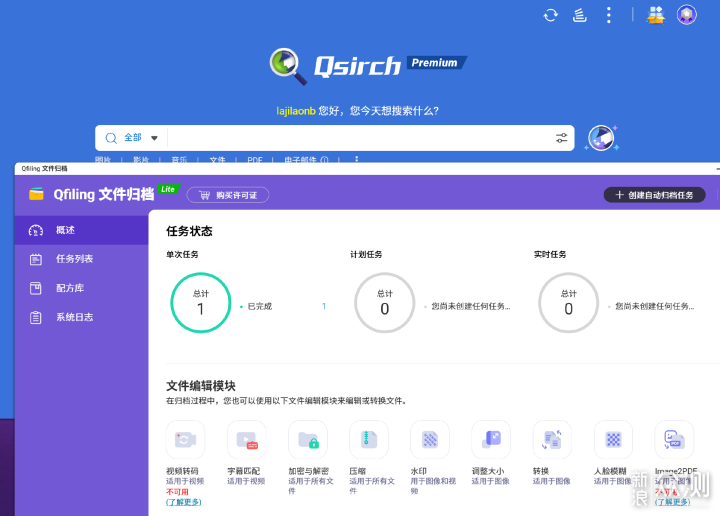Image resolution: width=720 pixels, height=516 pixels.
Task: Open 了解更多 link under 视频转码
Action: click(x=184, y=502)
